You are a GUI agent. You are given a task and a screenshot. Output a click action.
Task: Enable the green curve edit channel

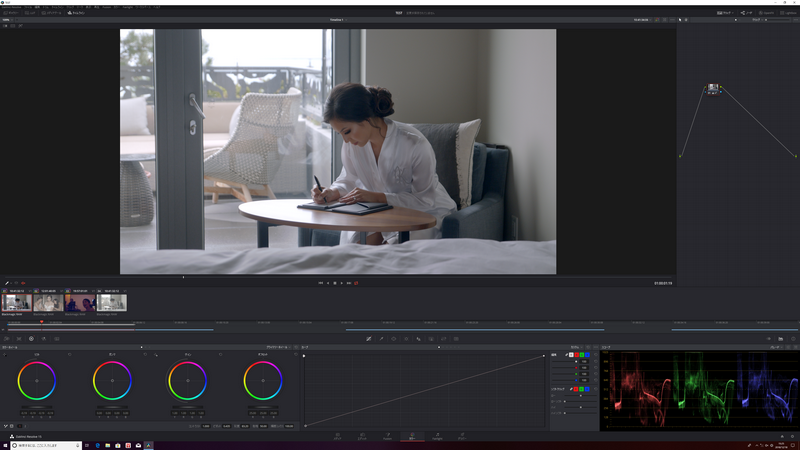pos(582,355)
